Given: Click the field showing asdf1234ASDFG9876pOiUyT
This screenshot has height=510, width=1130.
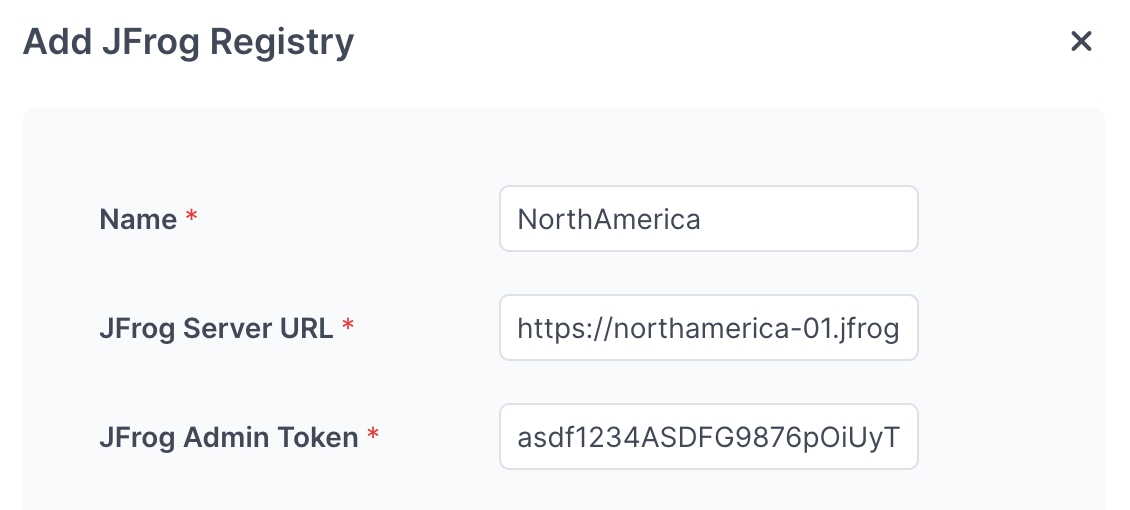Looking at the screenshot, I should (x=708, y=437).
